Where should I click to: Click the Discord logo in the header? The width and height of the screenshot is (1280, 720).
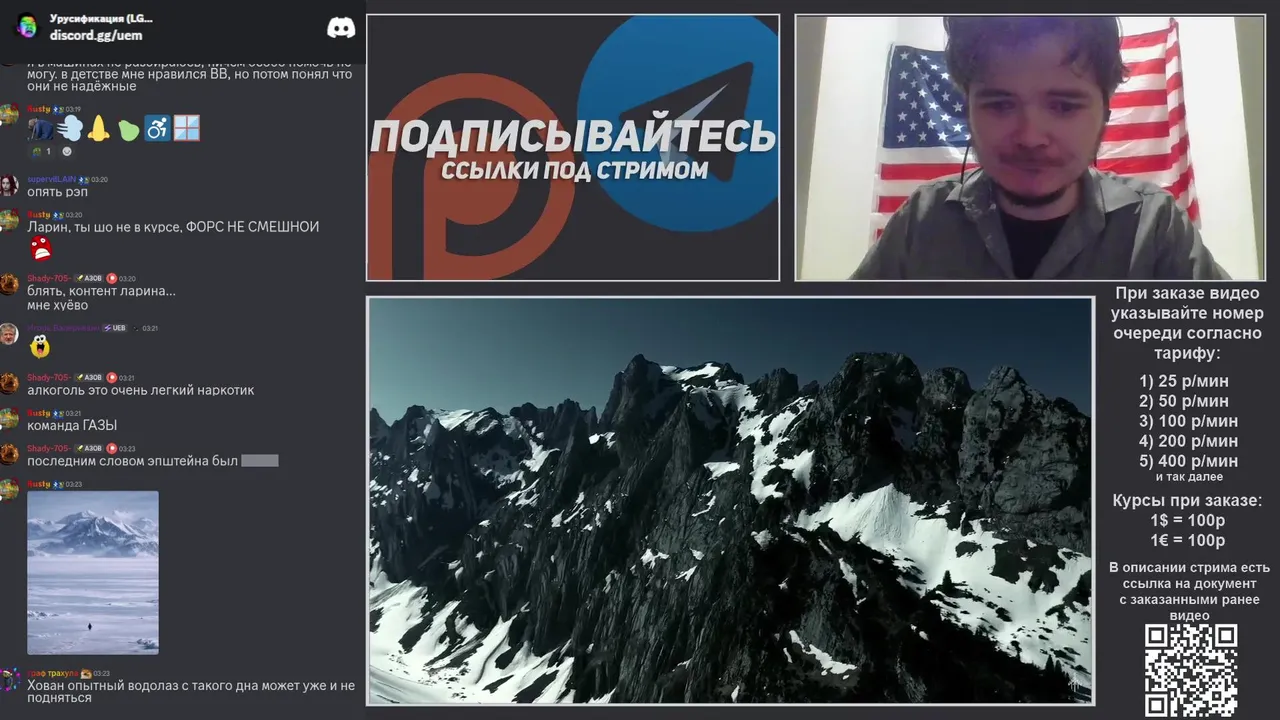click(341, 28)
